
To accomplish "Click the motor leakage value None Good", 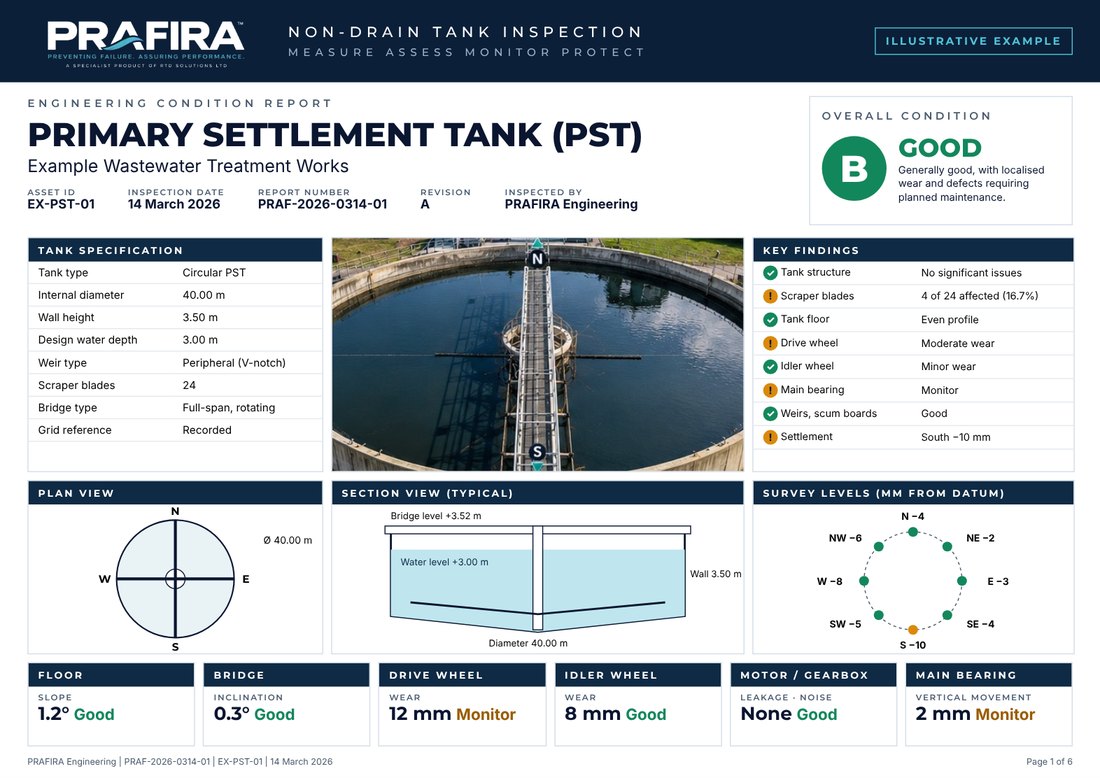I will point(789,714).
